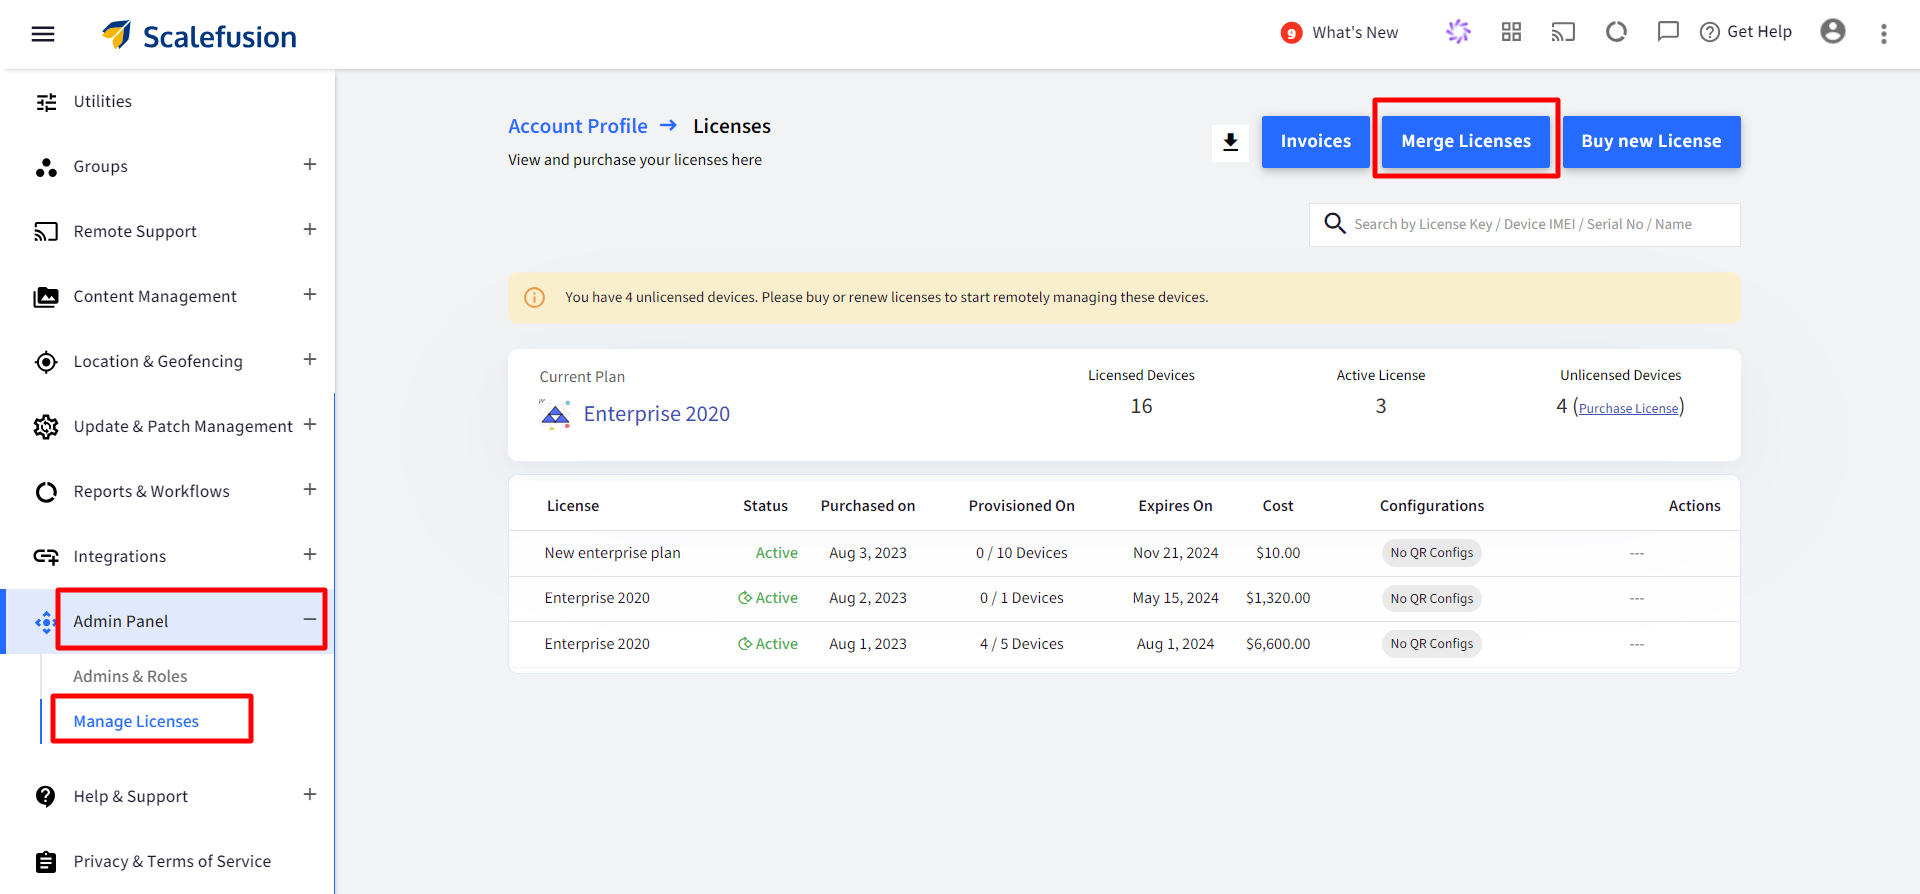Click the Update & Patch Management gear icon

coord(46,427)
